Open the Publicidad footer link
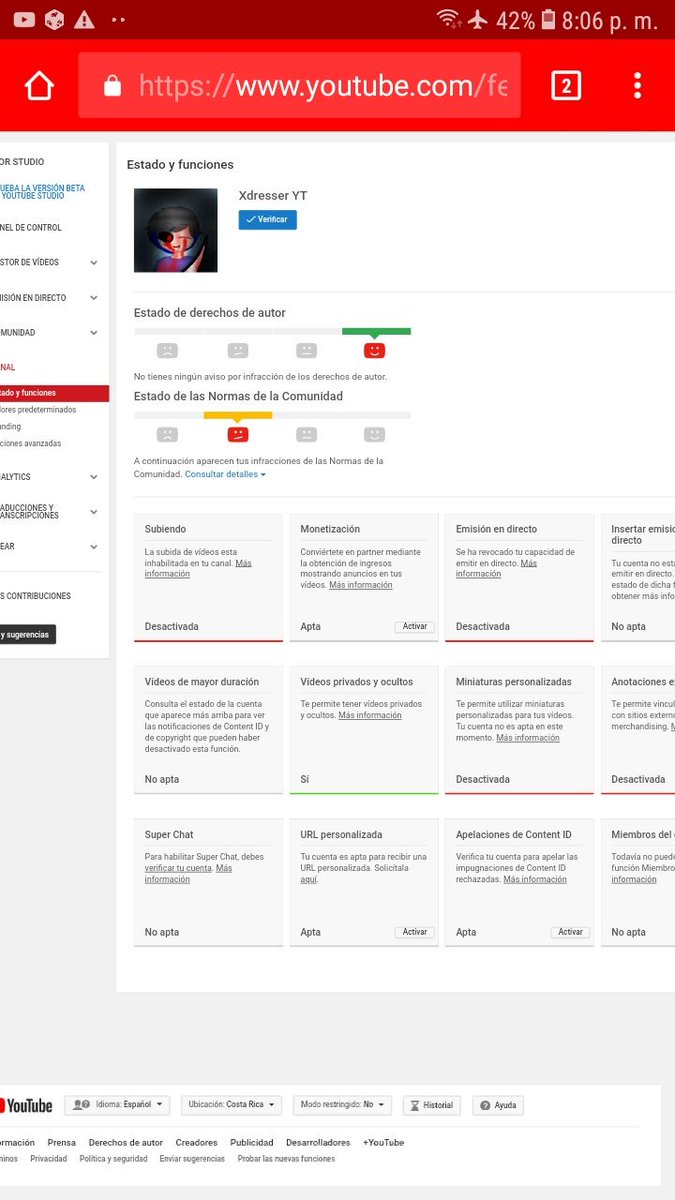Image resolution: width=675 pixels, height=1200 pixels. pyautogui.click(x=252, y=1142)
